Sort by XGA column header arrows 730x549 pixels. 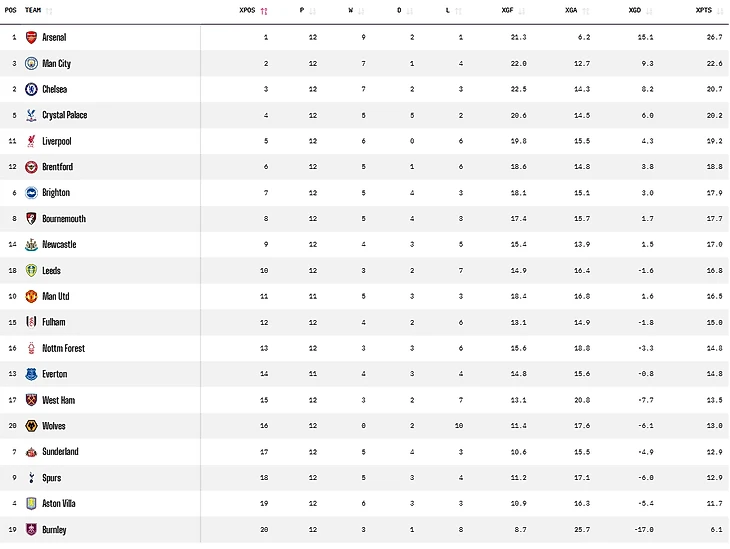coord(586,11)
